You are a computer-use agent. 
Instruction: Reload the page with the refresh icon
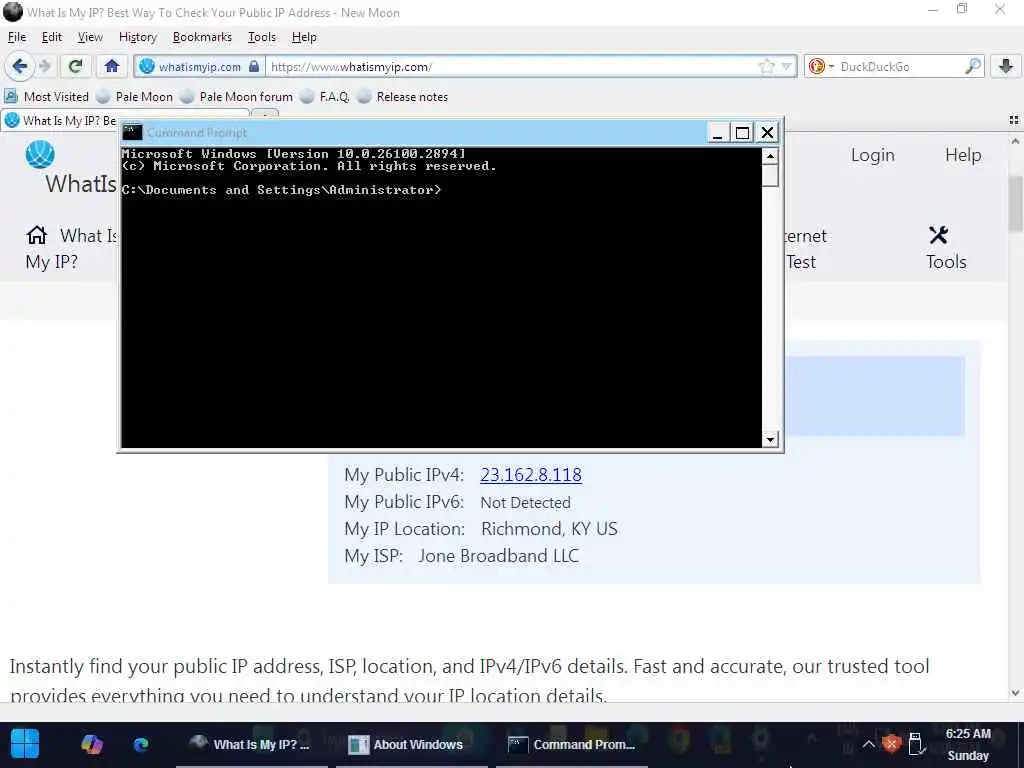pos(75,66)
